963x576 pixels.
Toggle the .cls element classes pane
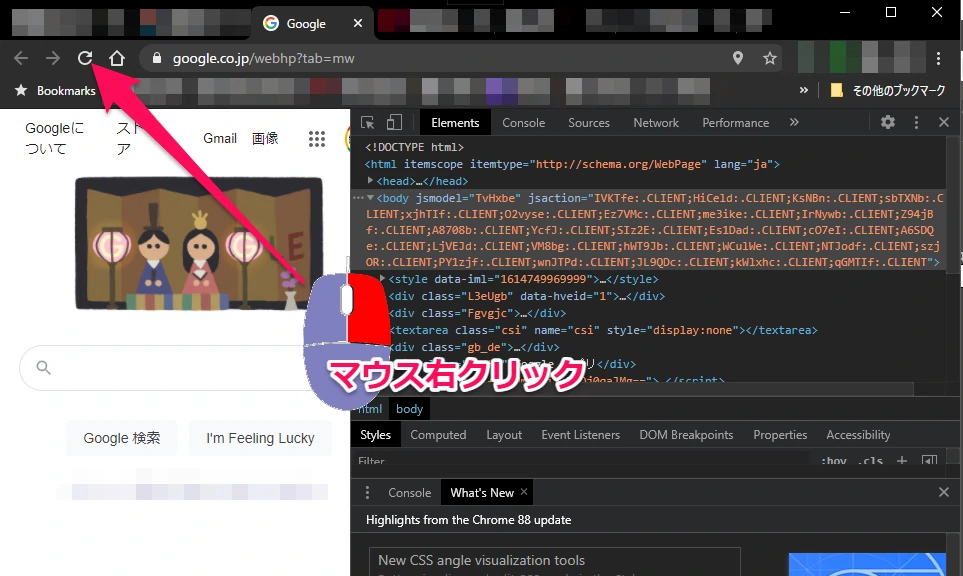coord(870,461)
